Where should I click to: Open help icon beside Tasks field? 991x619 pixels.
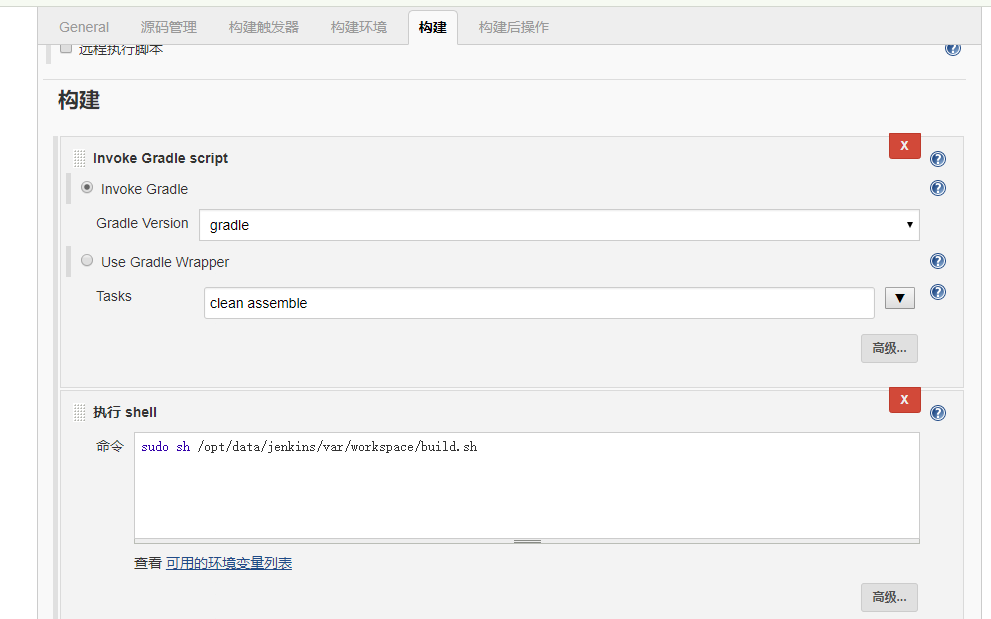[x=938, y=292]
